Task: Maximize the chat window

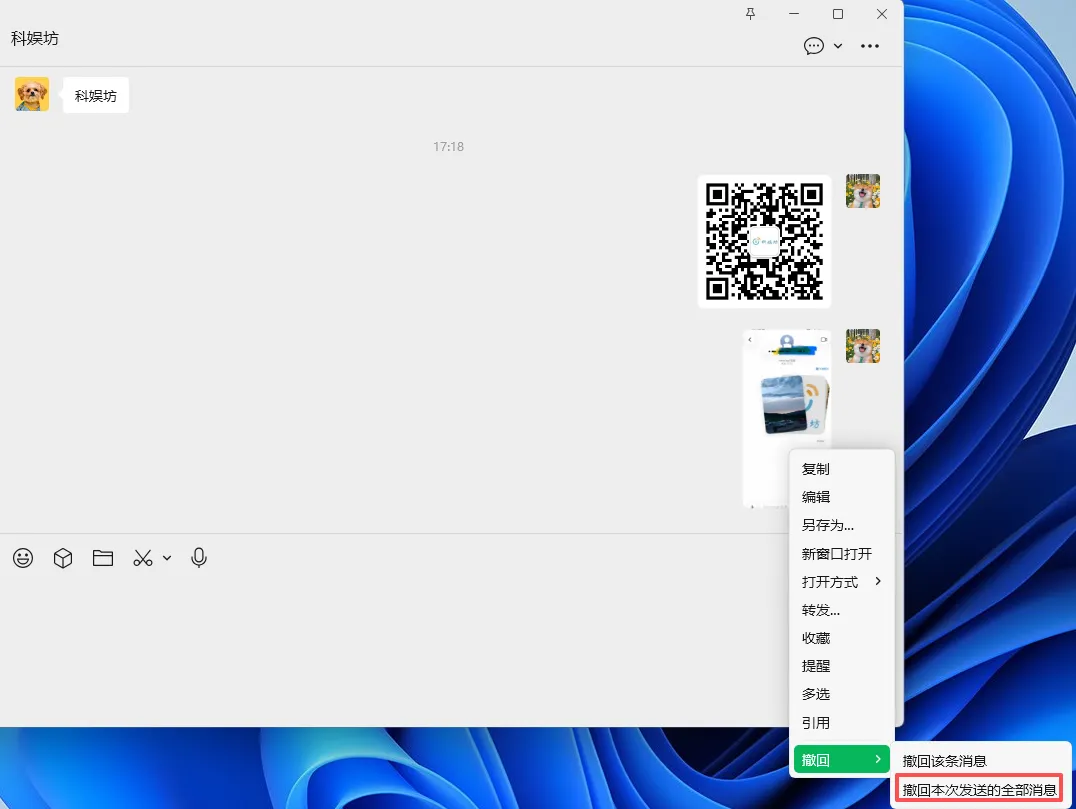Action: click(x=838, y=14)
